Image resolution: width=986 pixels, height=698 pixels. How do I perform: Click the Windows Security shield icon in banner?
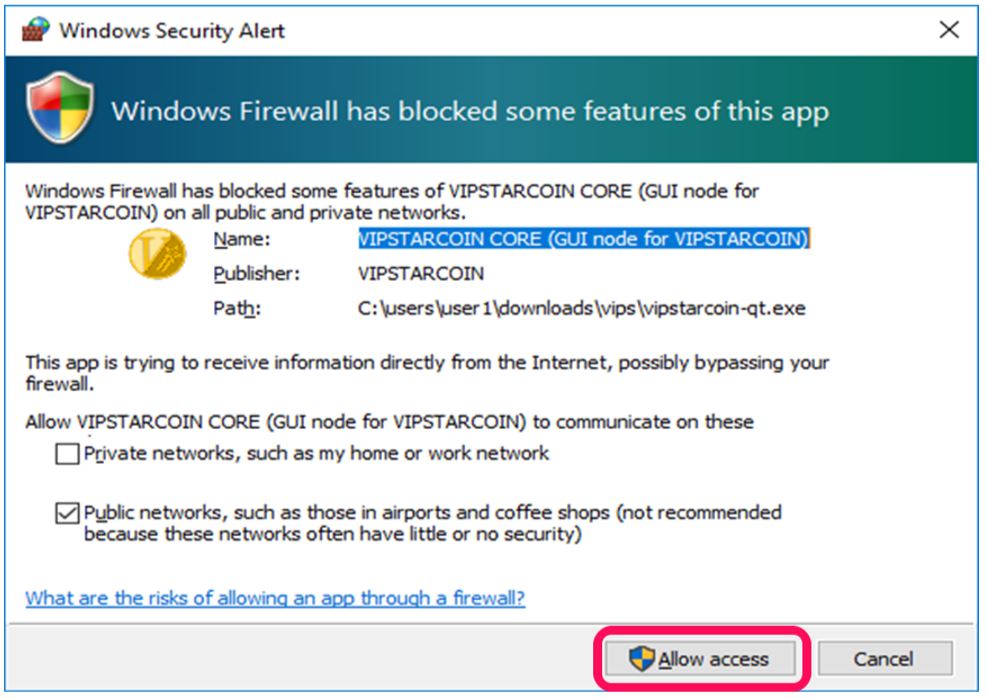click(x=62, y=110)
